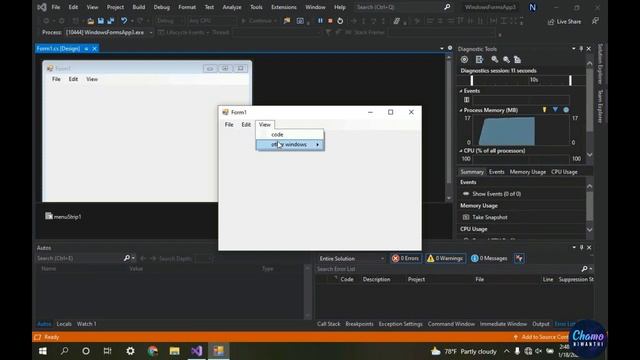The image size is (640, 360).
Task: Toggle the 0 Warnings filter
Action: coord(445,258)
